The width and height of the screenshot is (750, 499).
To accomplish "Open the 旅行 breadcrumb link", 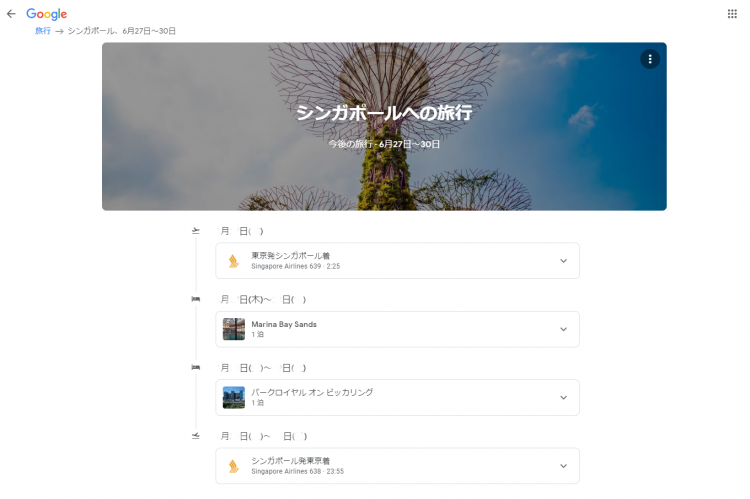I will click(x=43, y=31).
